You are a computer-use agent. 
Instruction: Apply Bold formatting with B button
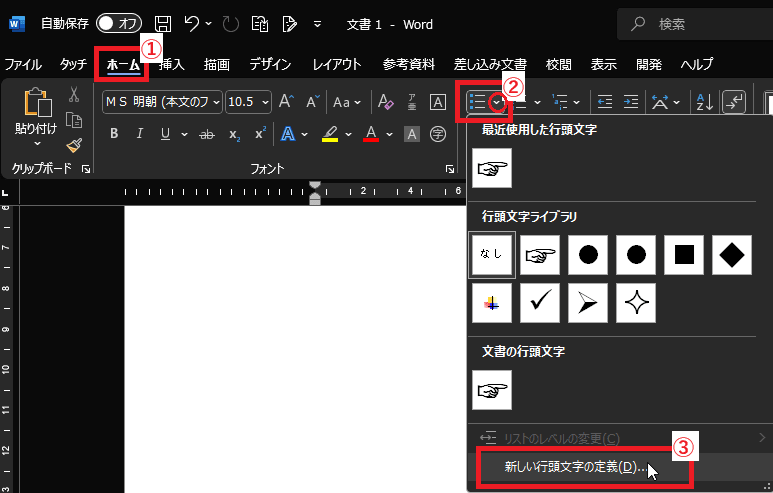[114, 134]
